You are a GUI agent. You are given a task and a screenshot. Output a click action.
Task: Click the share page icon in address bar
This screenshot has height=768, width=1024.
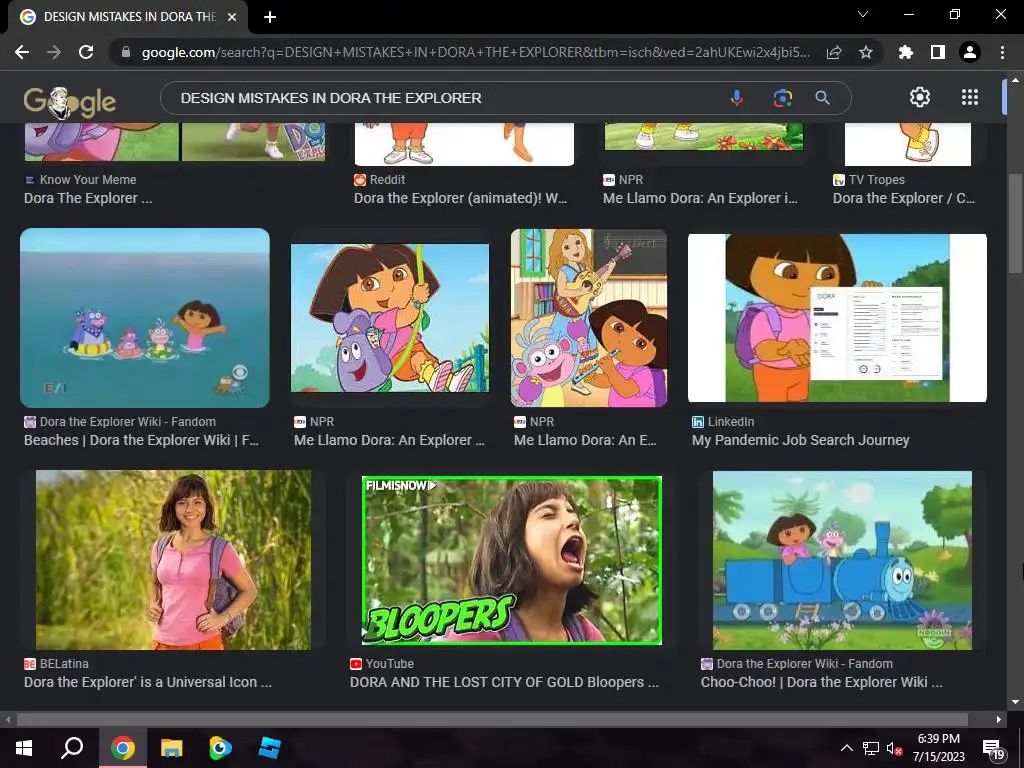pyautogui.click(x=834, y=52)
